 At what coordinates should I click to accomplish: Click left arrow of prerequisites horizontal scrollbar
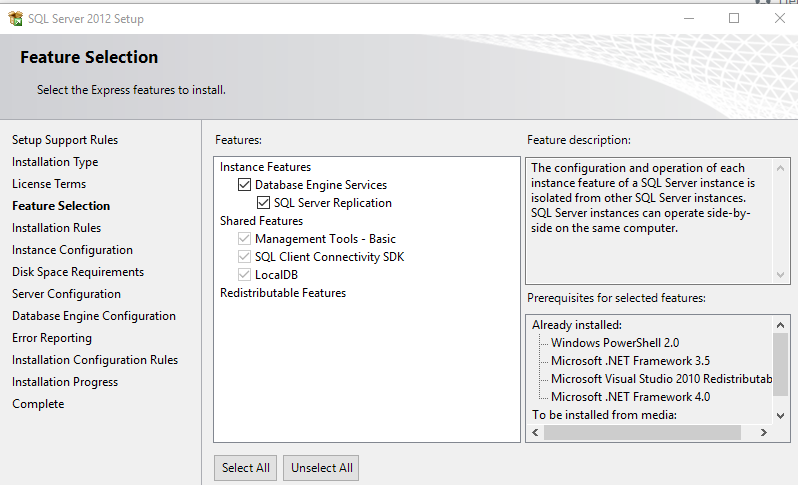click(x=534, y=433)
